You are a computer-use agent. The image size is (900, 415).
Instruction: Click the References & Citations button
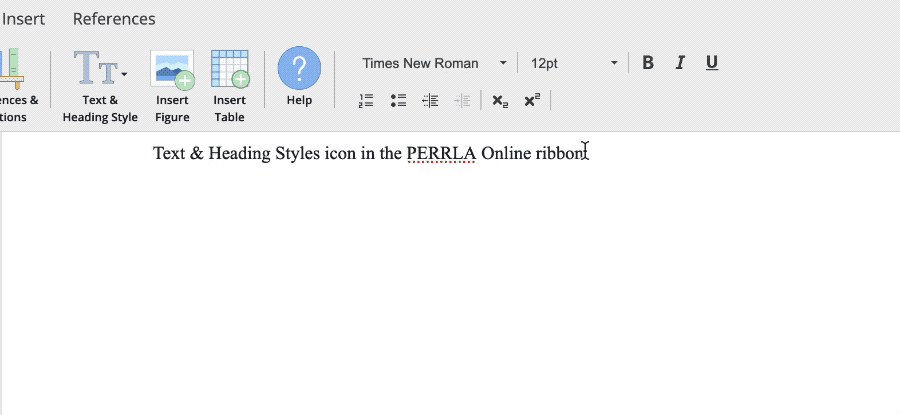[x=18, y=85]
